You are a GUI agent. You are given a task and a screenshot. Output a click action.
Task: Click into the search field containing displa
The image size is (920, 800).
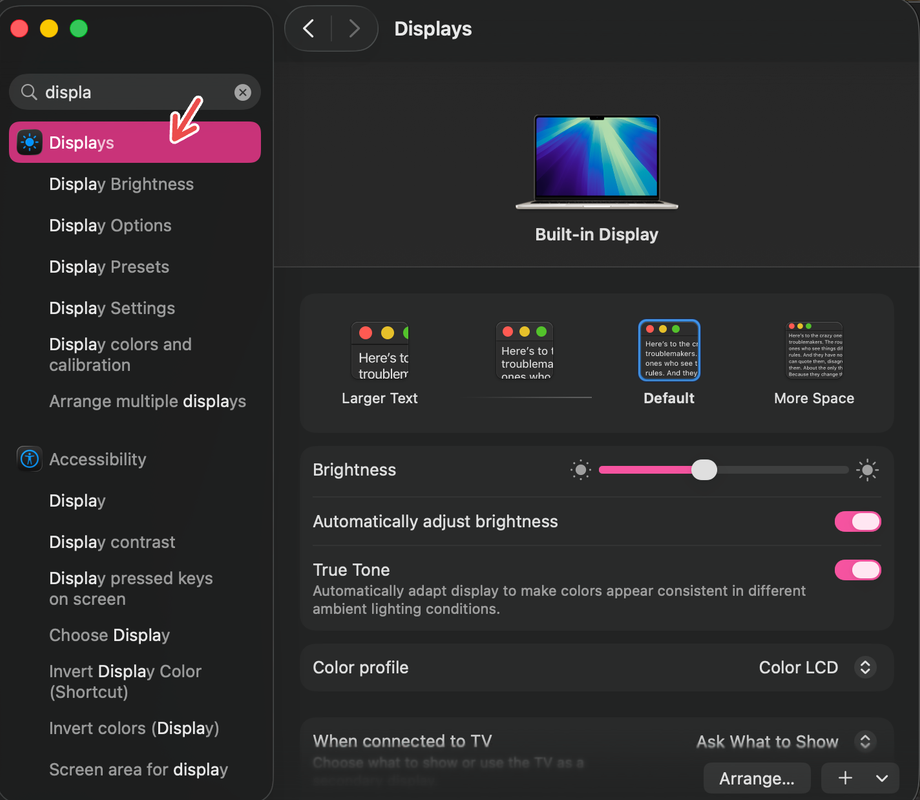135,92
